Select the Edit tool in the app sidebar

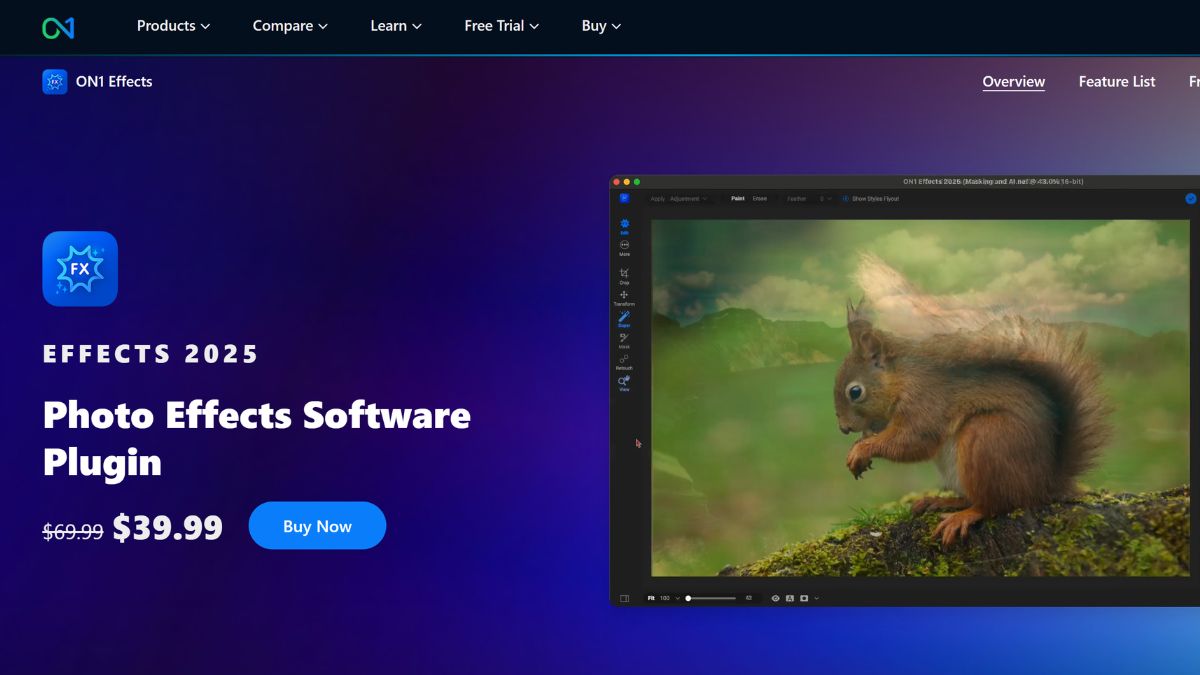click(x=624, y=226)
